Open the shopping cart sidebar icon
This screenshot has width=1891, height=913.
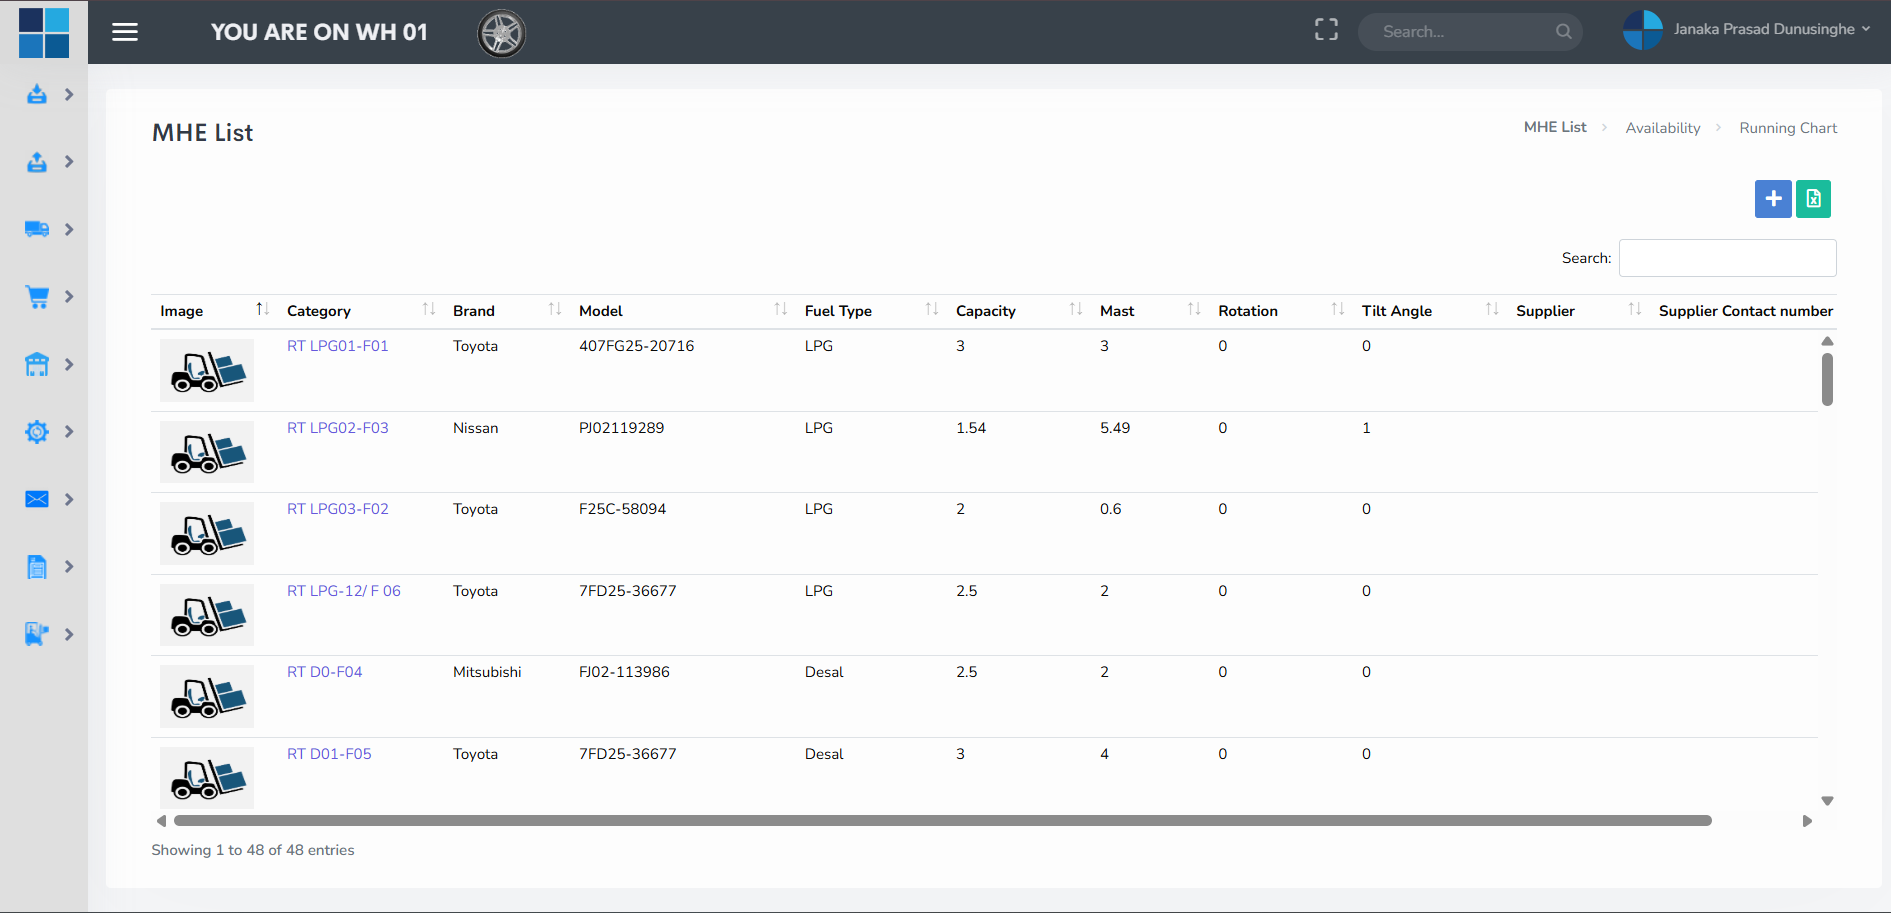(x=37, y=297)
